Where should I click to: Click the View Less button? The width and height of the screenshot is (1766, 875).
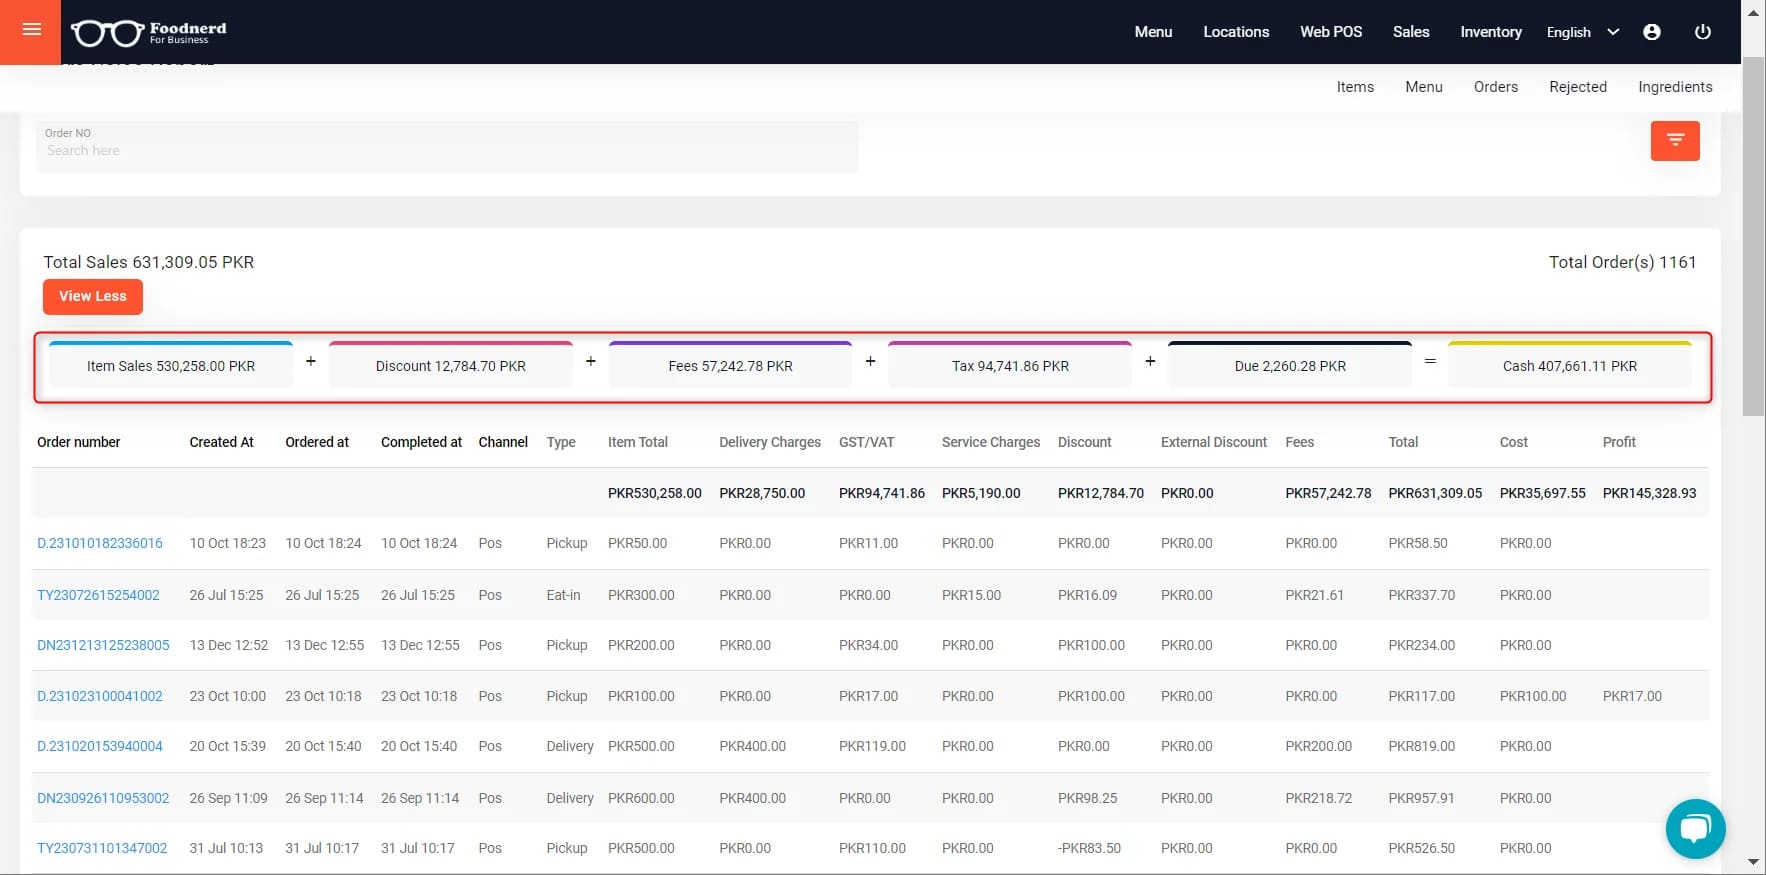pos(93,297)
